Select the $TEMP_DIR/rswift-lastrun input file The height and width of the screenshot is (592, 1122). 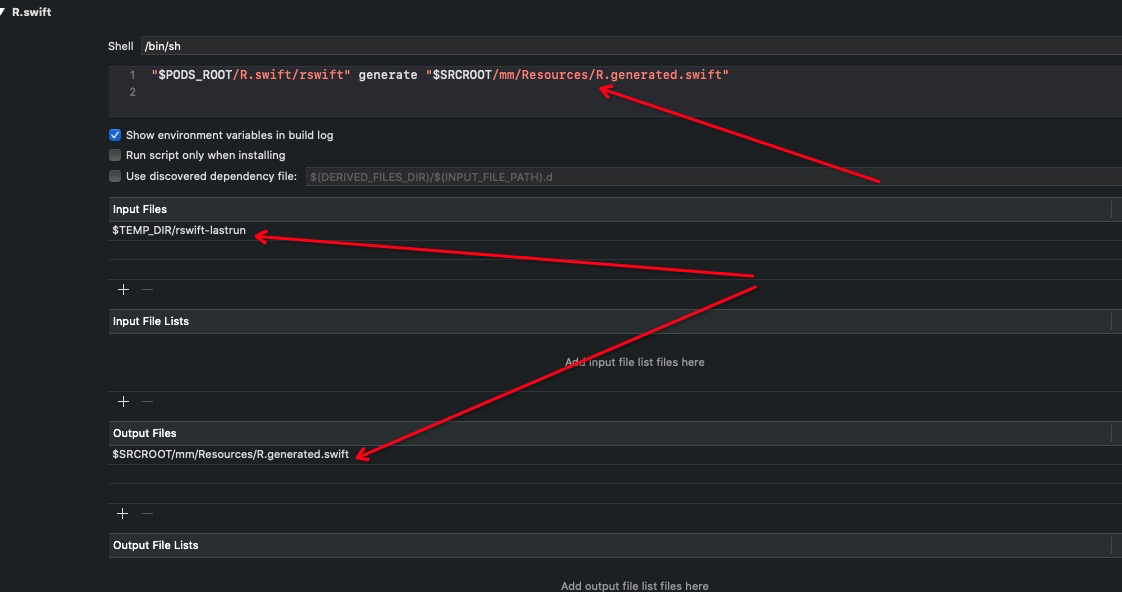[x=179, y=231]
